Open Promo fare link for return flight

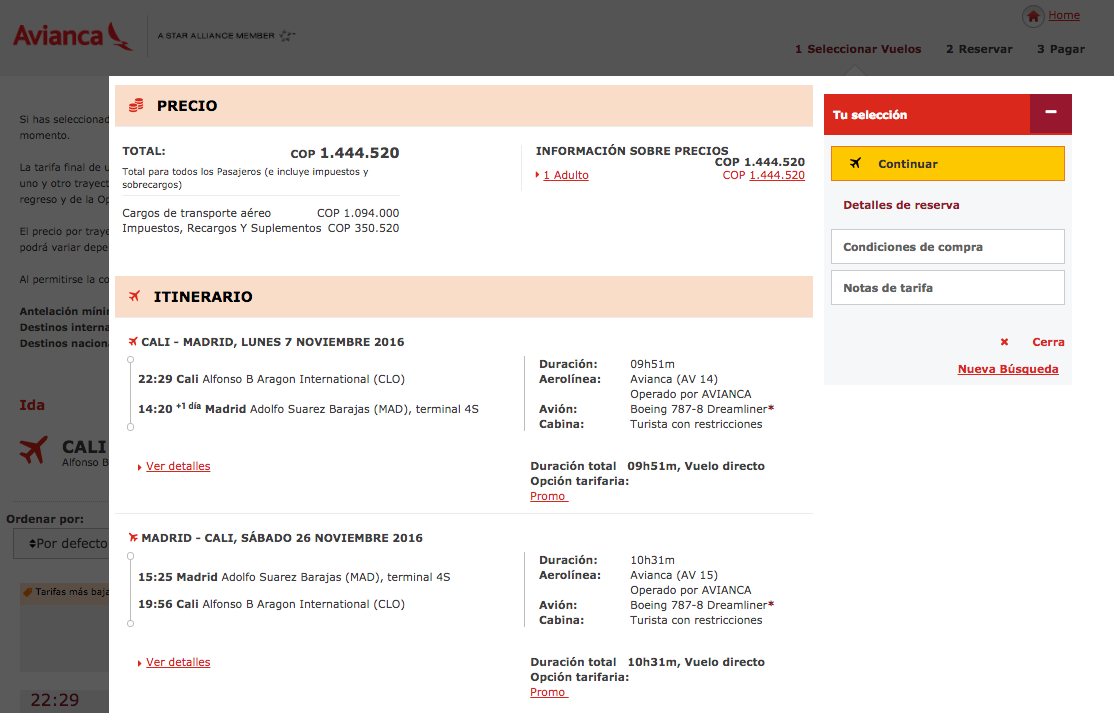[548, 692]
